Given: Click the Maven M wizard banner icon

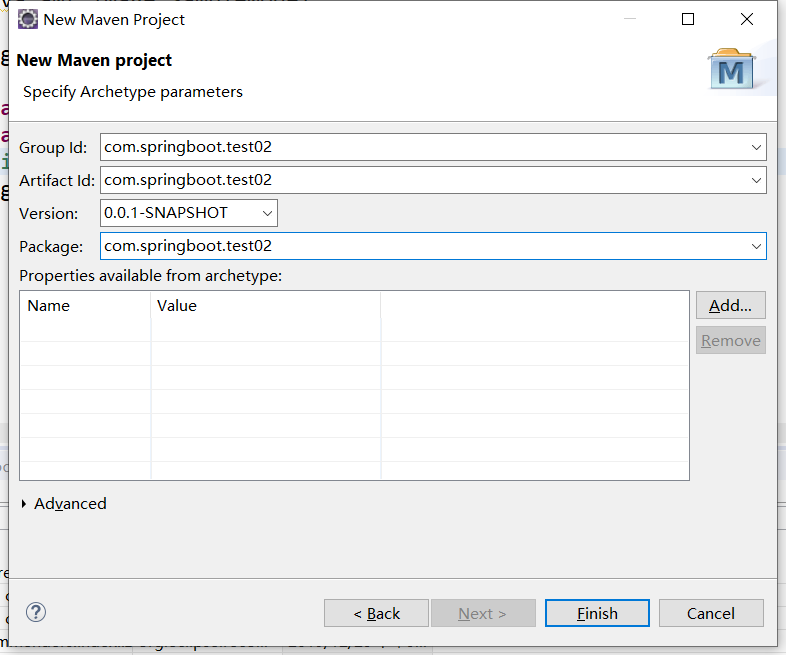Looking at the screenshot, I should 731,69.
